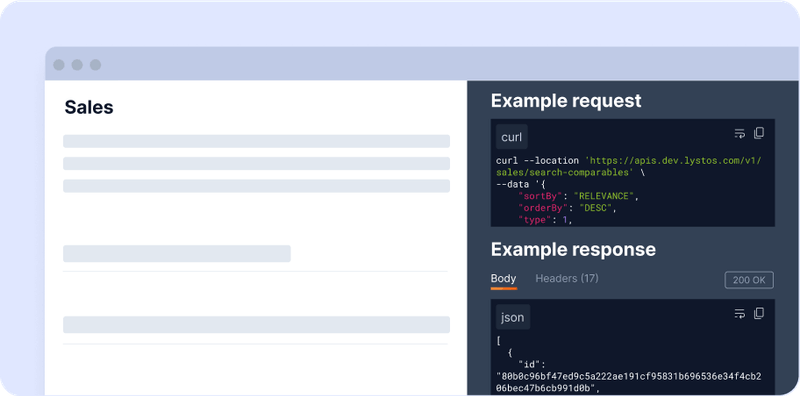
Task: Click the "RELEVANCE" value in request
Action: (x=604, y=196)
